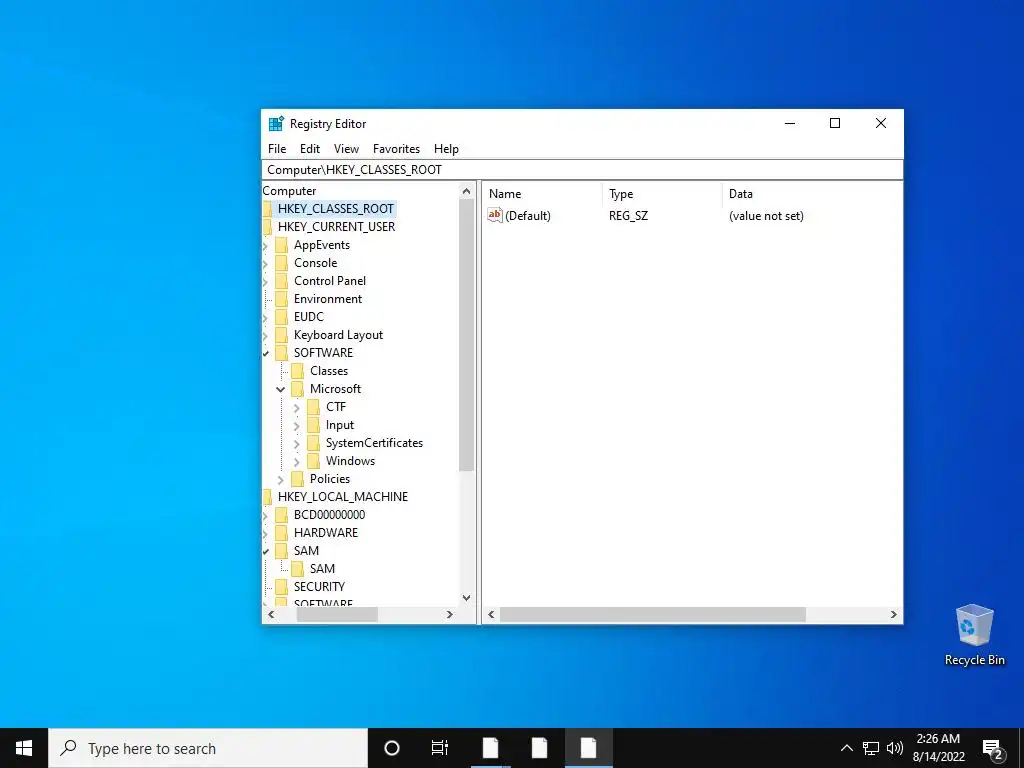Click the folder icon next to Environment
Screen dimensions: 1024x768
point(281,299)
